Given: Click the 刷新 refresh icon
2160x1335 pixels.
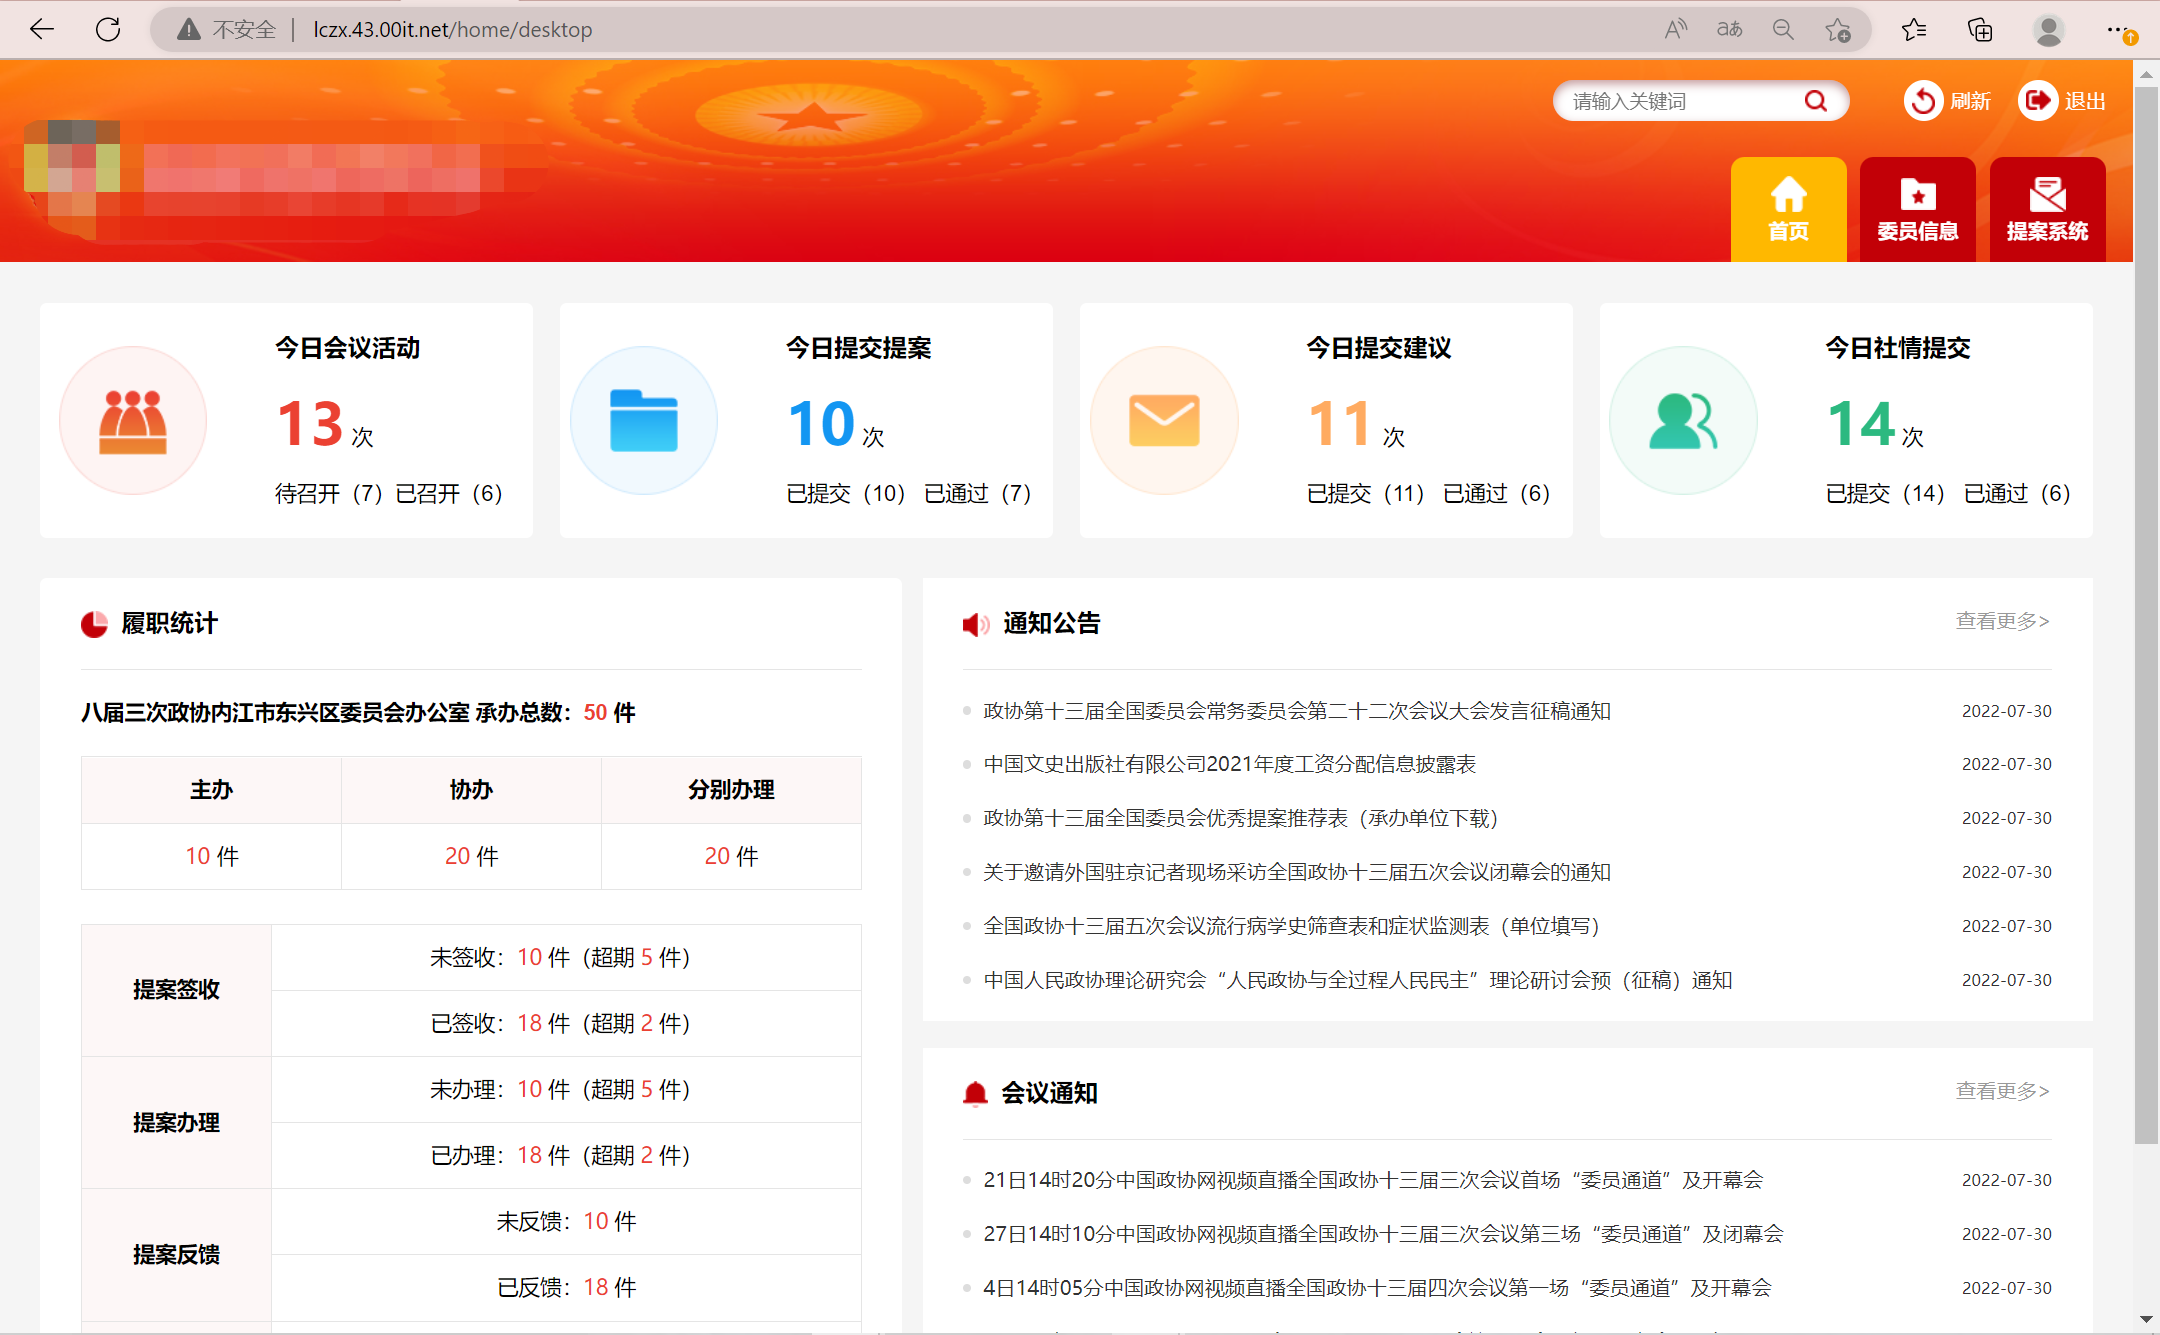Looking at the screenshot, I should click(x=1922, y=101).
